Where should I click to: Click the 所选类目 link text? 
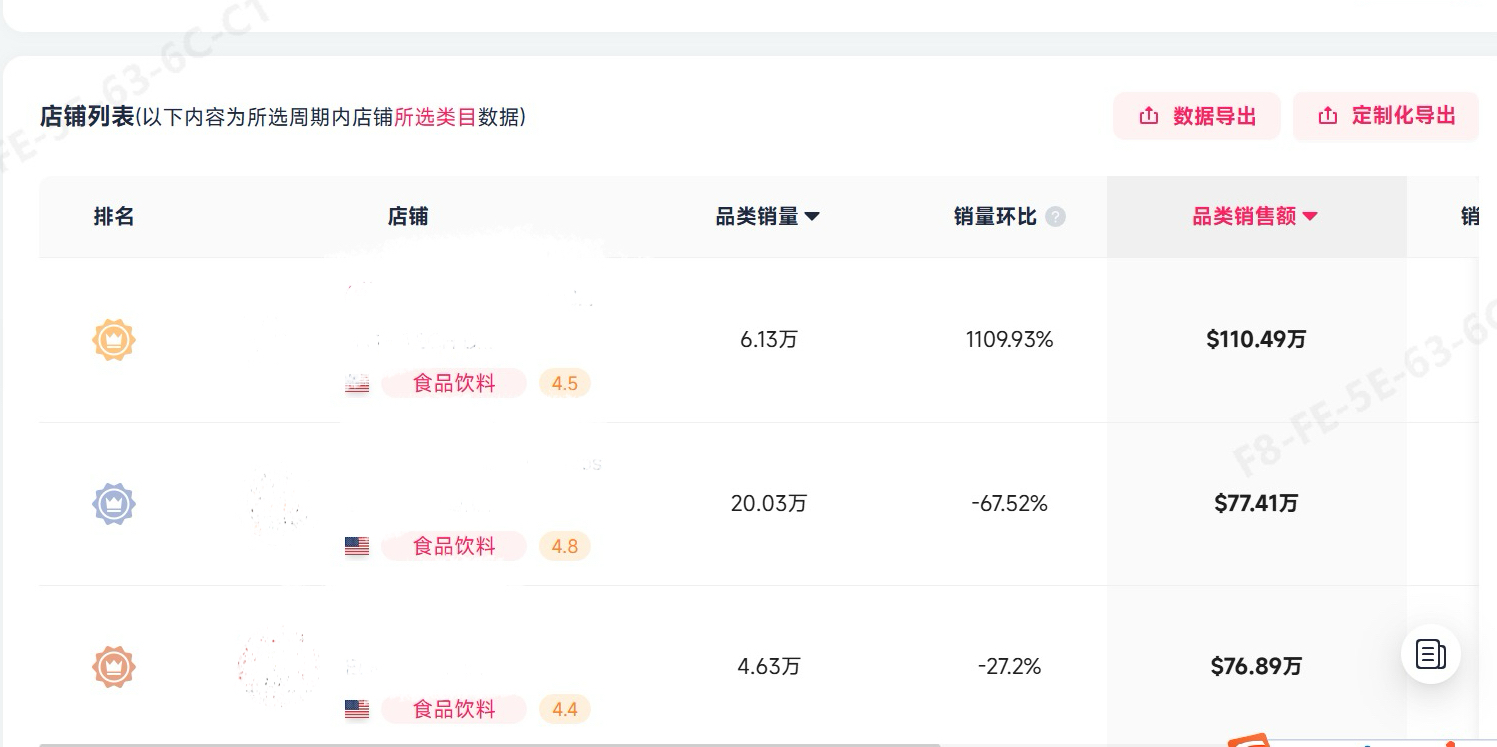(435, 117)
